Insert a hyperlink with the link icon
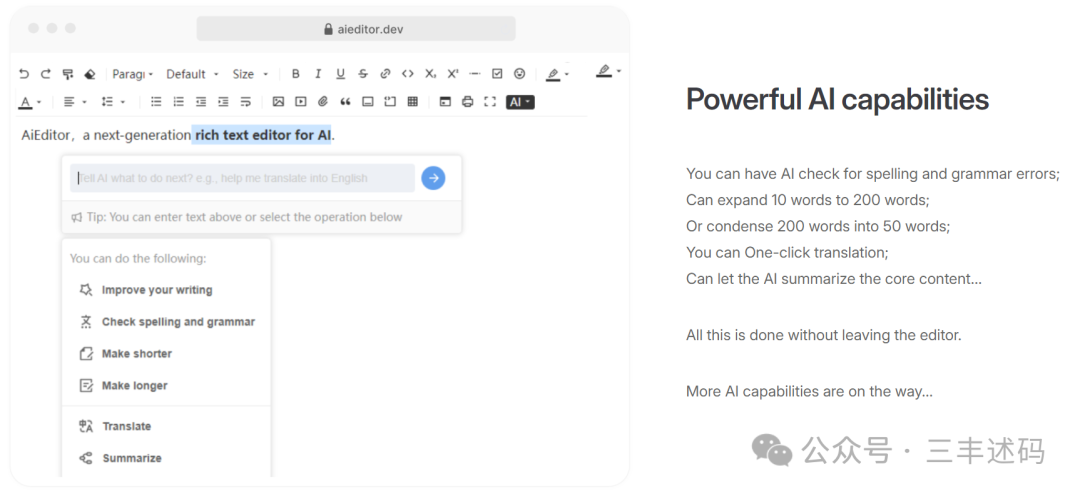Screen dimensions: 1080x494 [385, 74]
